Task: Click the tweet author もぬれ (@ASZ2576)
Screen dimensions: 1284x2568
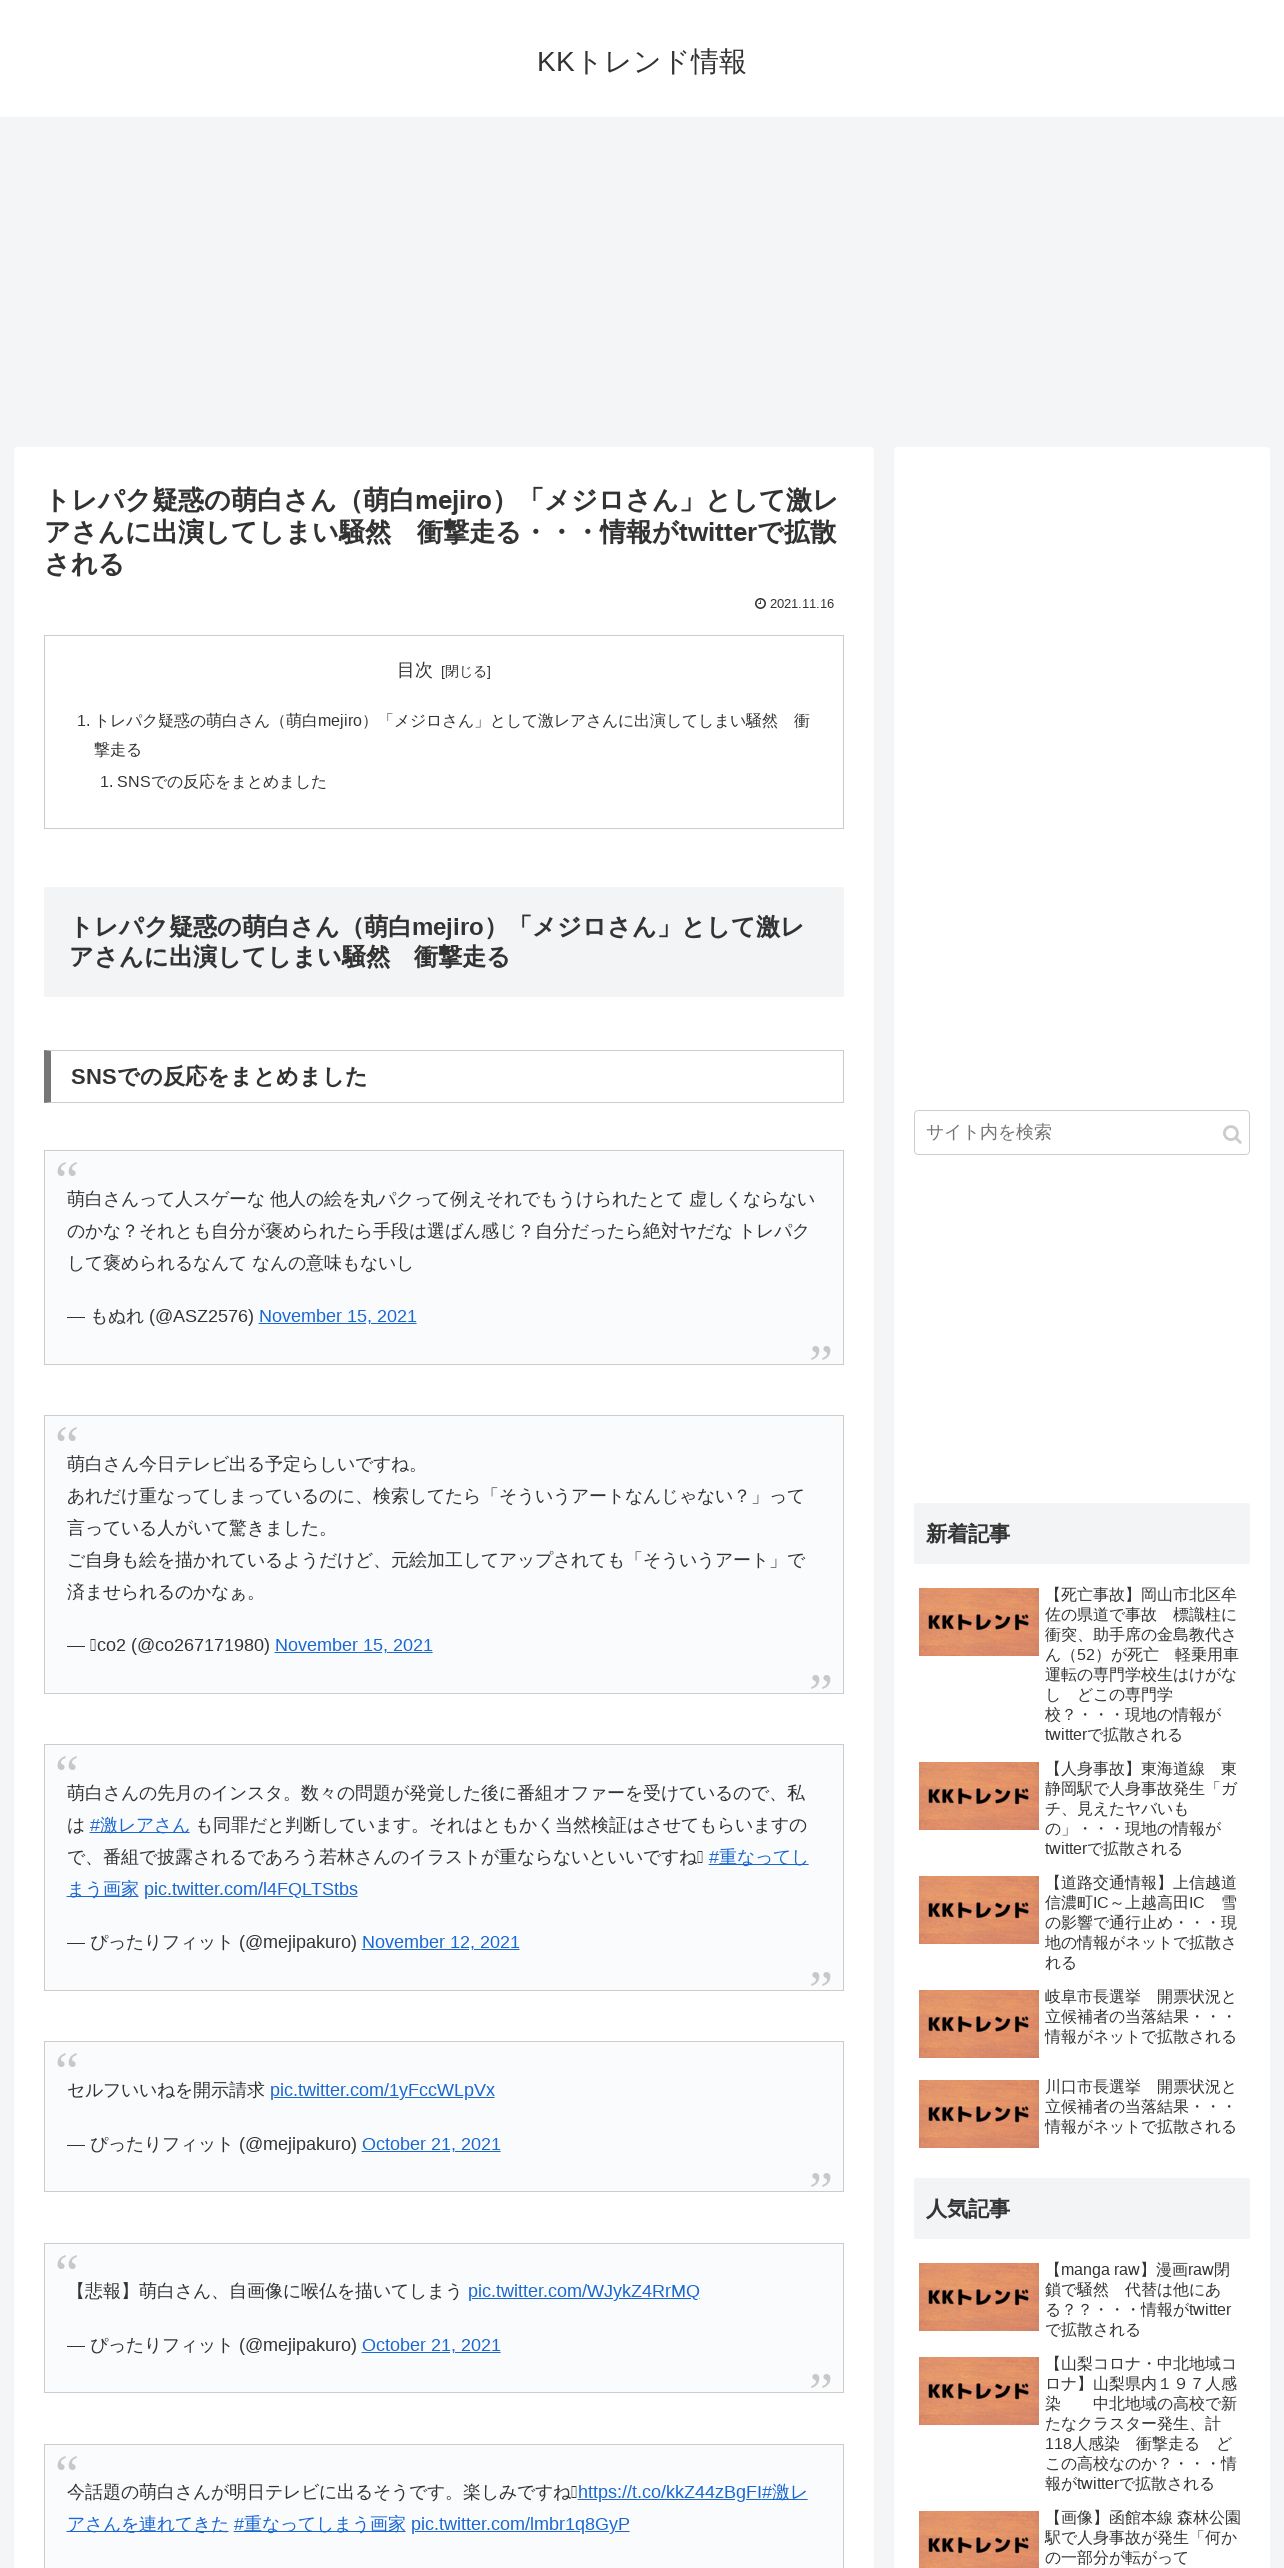Action: tap(172, 1316)
